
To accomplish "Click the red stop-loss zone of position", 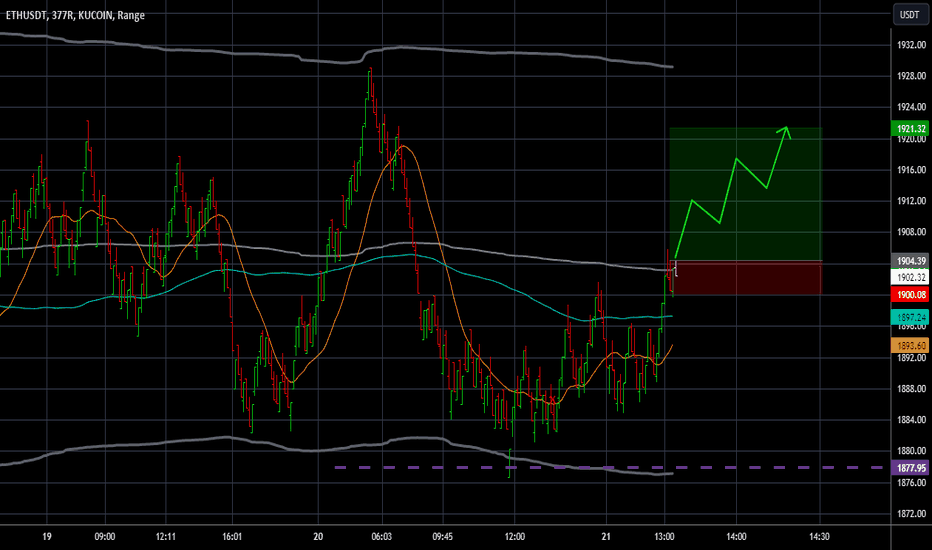I will (x=747, y=278).
